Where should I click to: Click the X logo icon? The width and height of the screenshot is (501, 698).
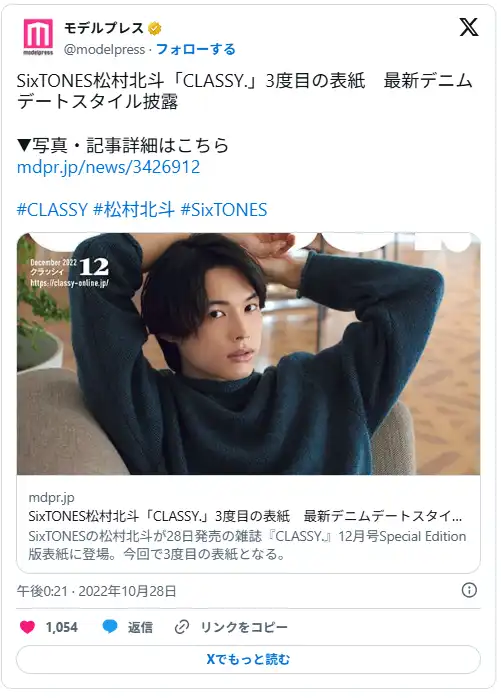pyautogui.click(x=468, y=27)
